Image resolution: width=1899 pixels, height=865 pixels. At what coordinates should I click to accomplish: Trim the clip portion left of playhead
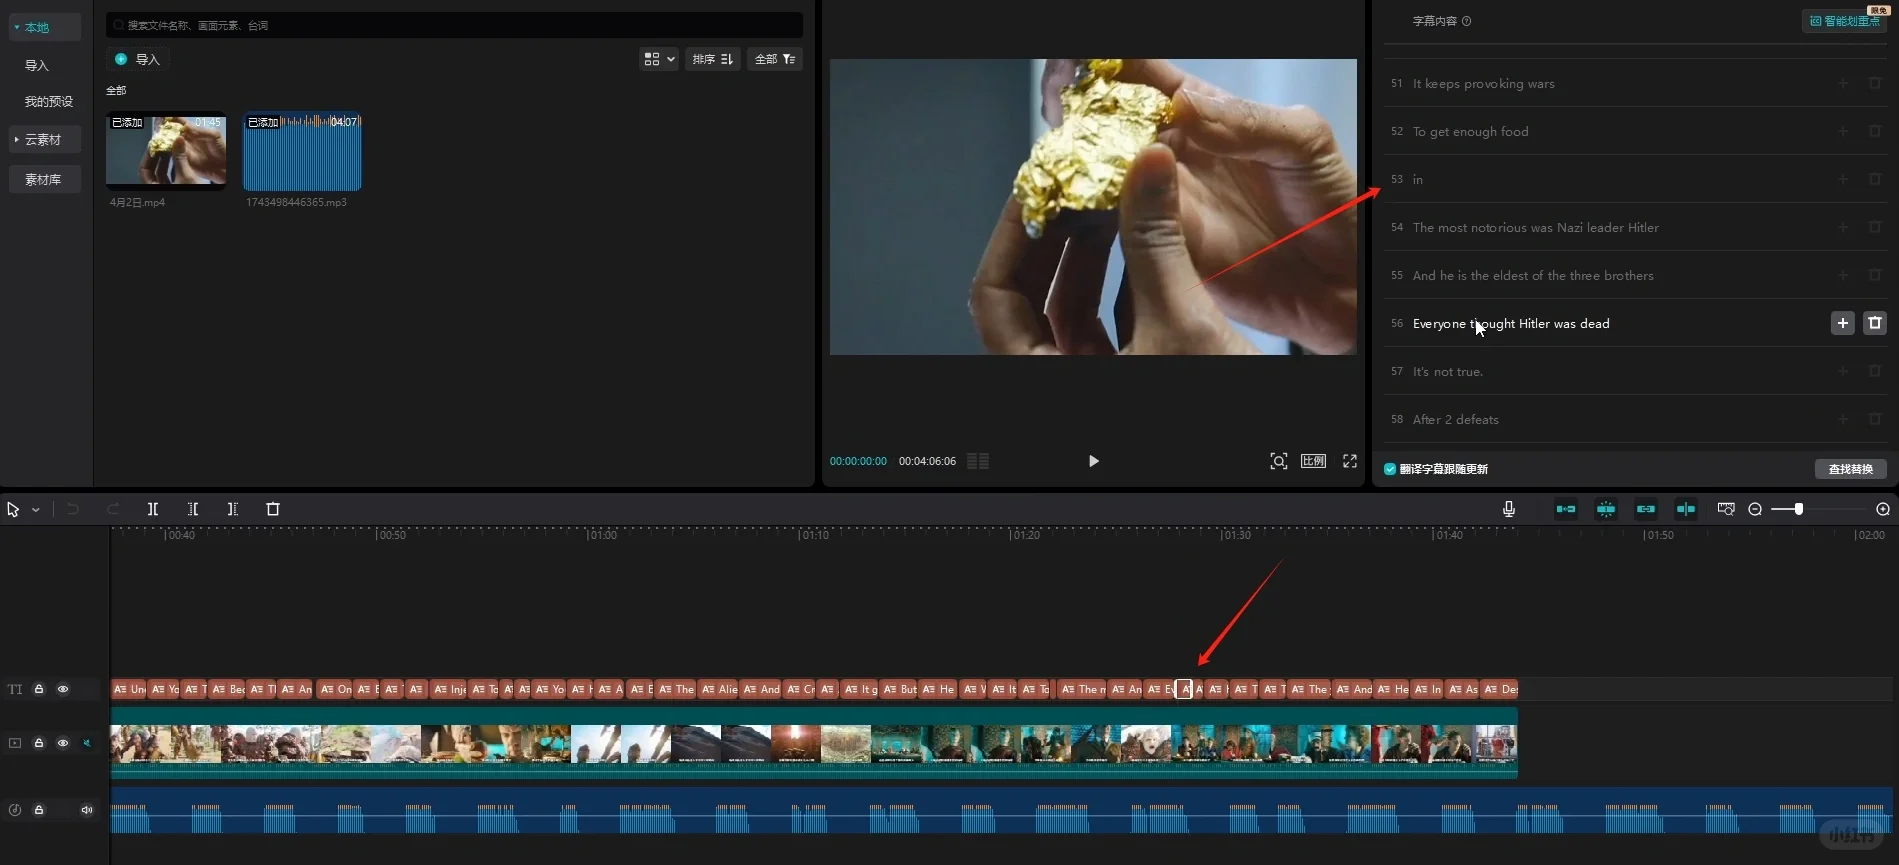pyautogui.click(x=193, y=509)
